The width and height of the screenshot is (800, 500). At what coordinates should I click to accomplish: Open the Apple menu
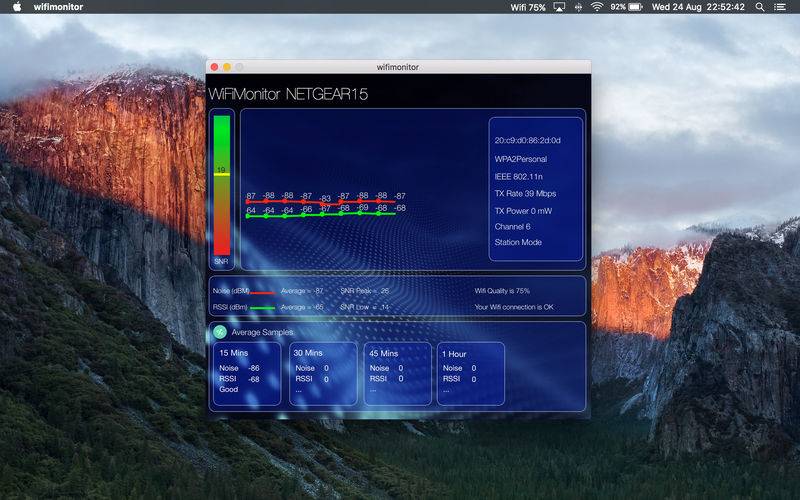point(17,7)
